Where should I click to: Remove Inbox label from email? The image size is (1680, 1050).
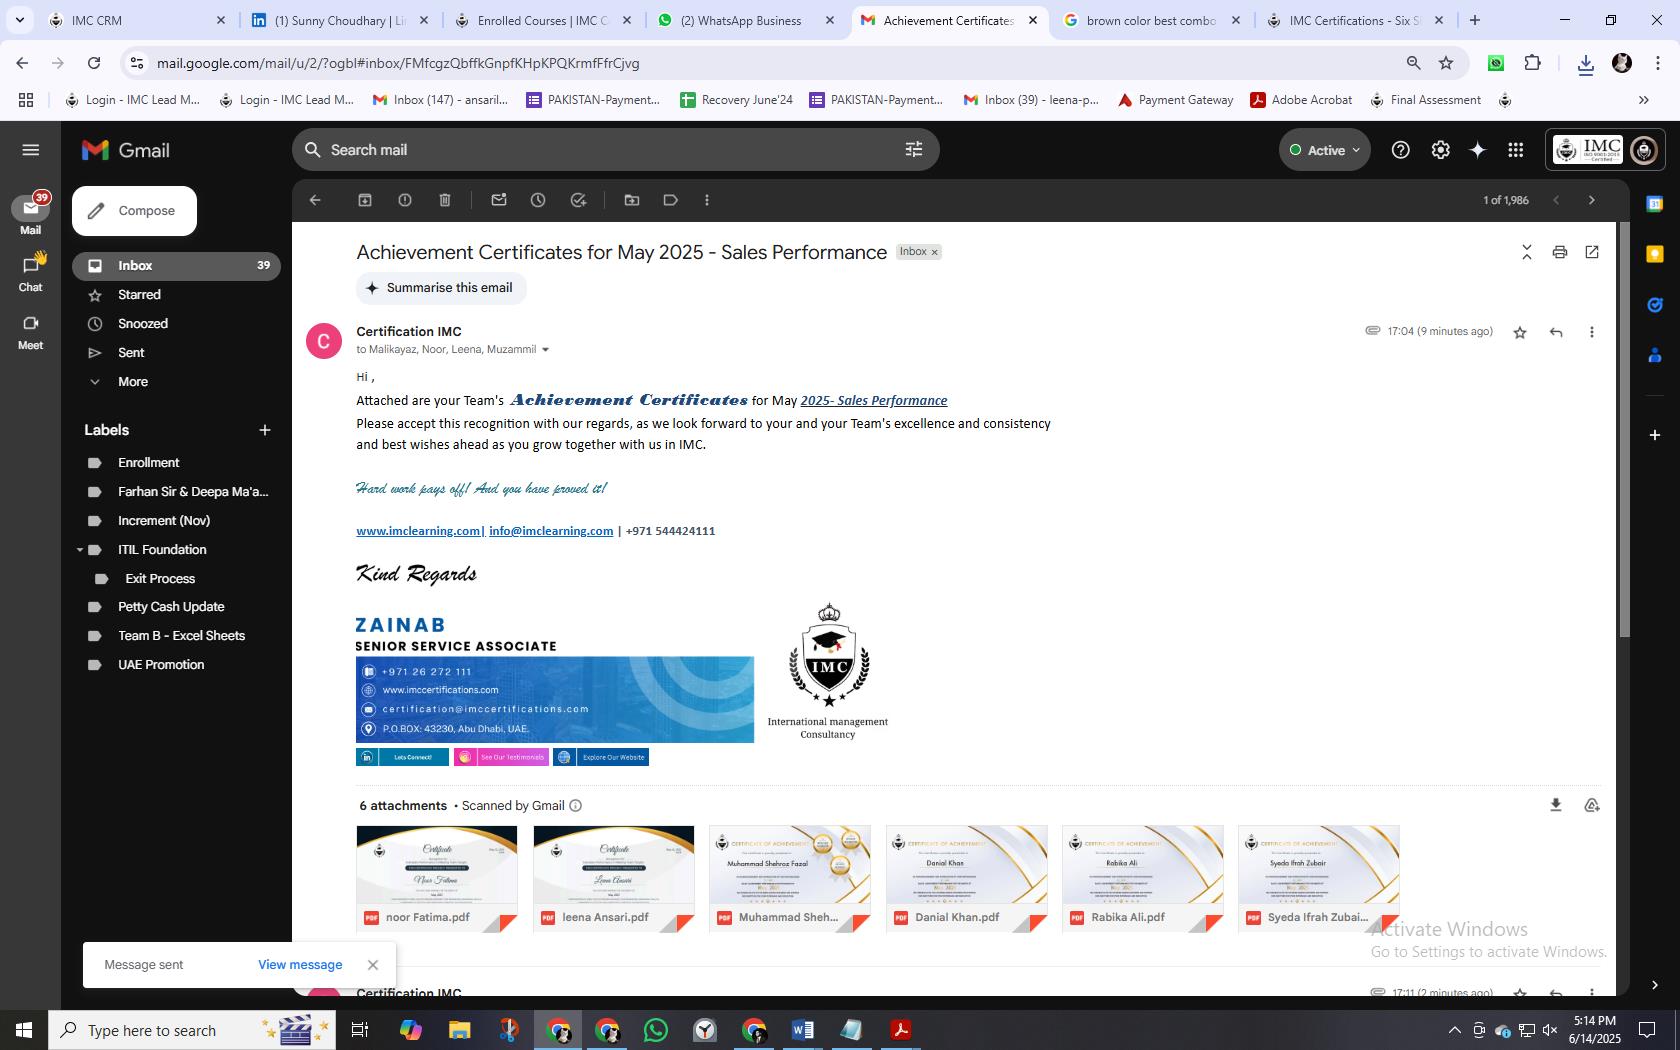click(935, 252)
